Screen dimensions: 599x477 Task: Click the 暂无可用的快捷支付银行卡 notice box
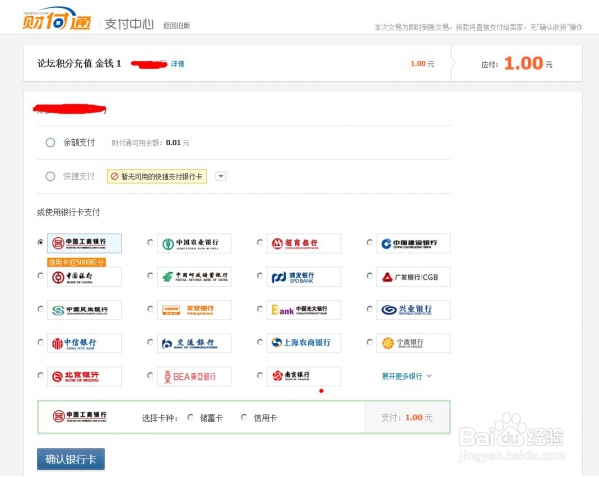pos(157,176)
